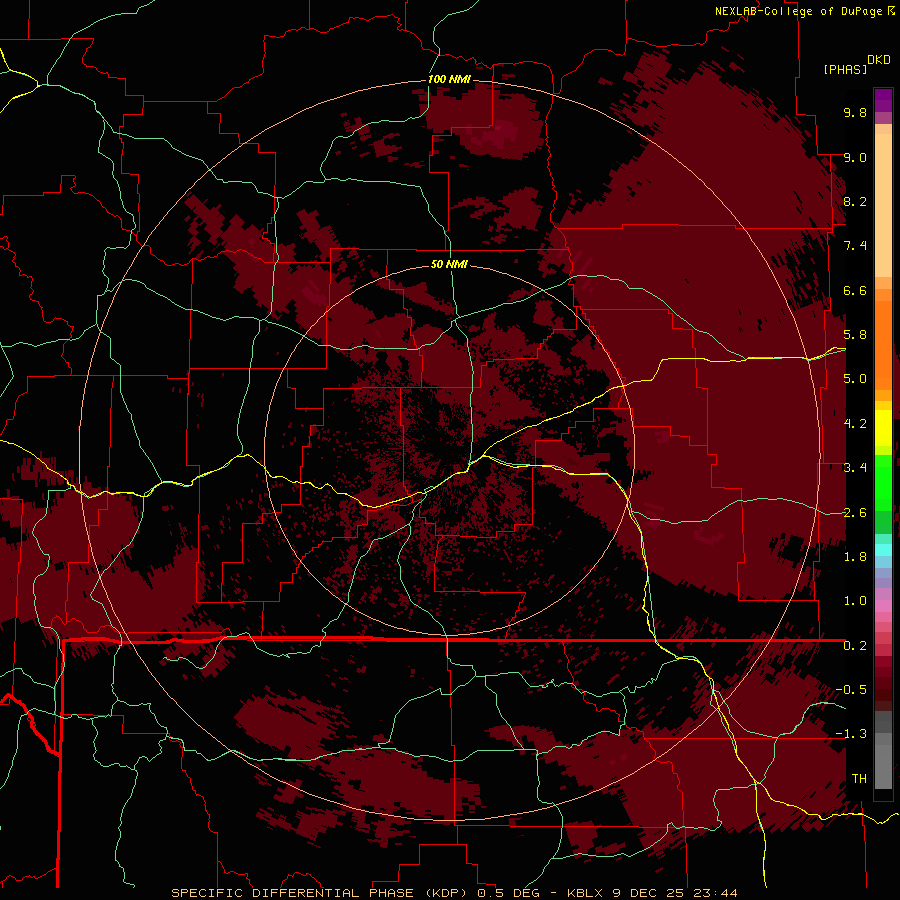Click the 6.6 value on the scale
The image size is (900, 900).
[855, 290]
